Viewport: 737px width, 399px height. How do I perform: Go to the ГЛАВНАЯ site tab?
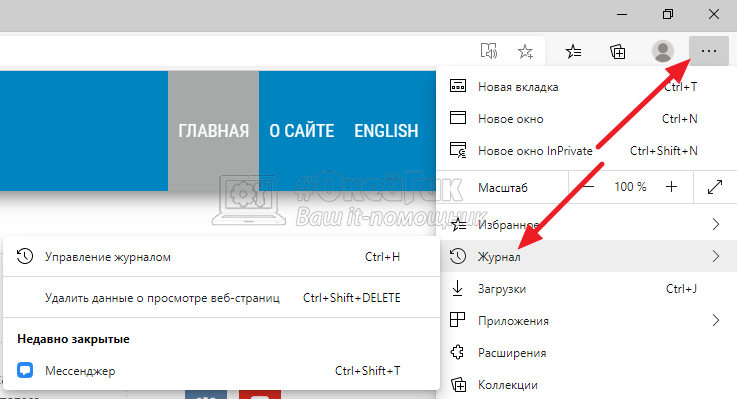(x=213, y=131)
